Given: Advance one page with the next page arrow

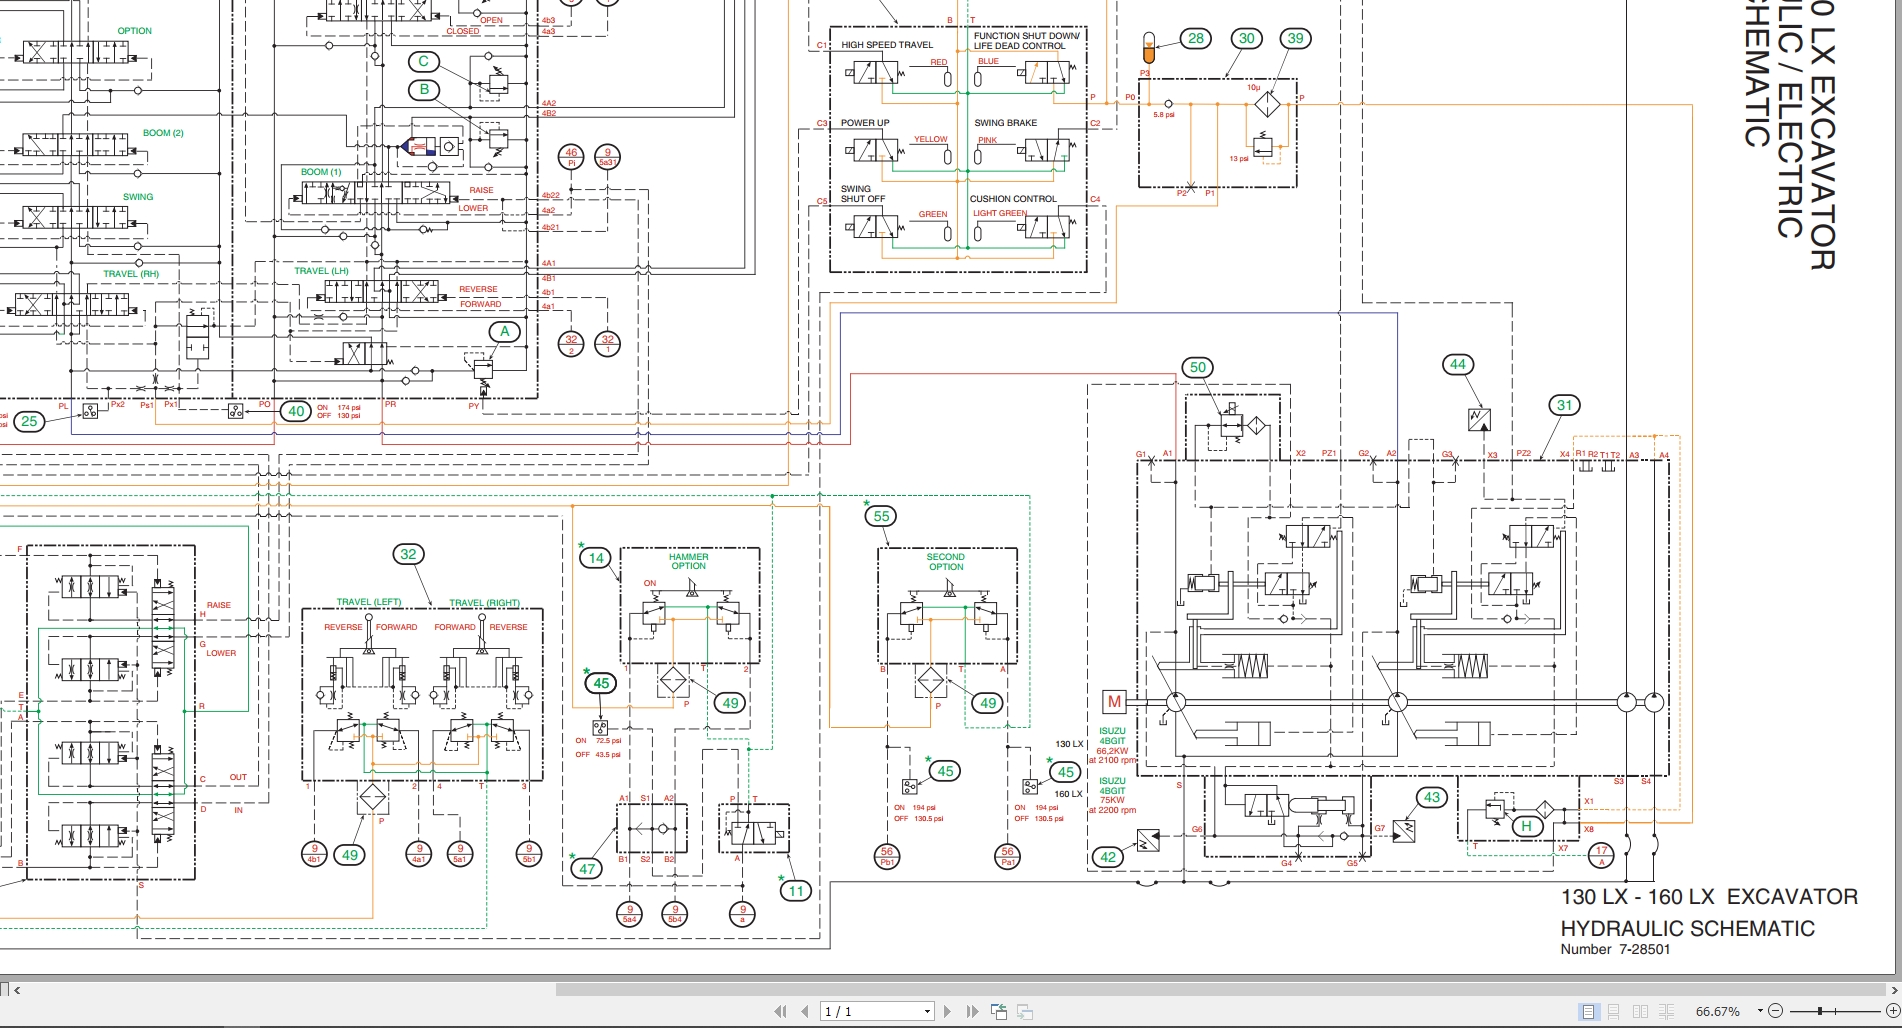Looking at the screenshot, I should (x=947, y=1011).
